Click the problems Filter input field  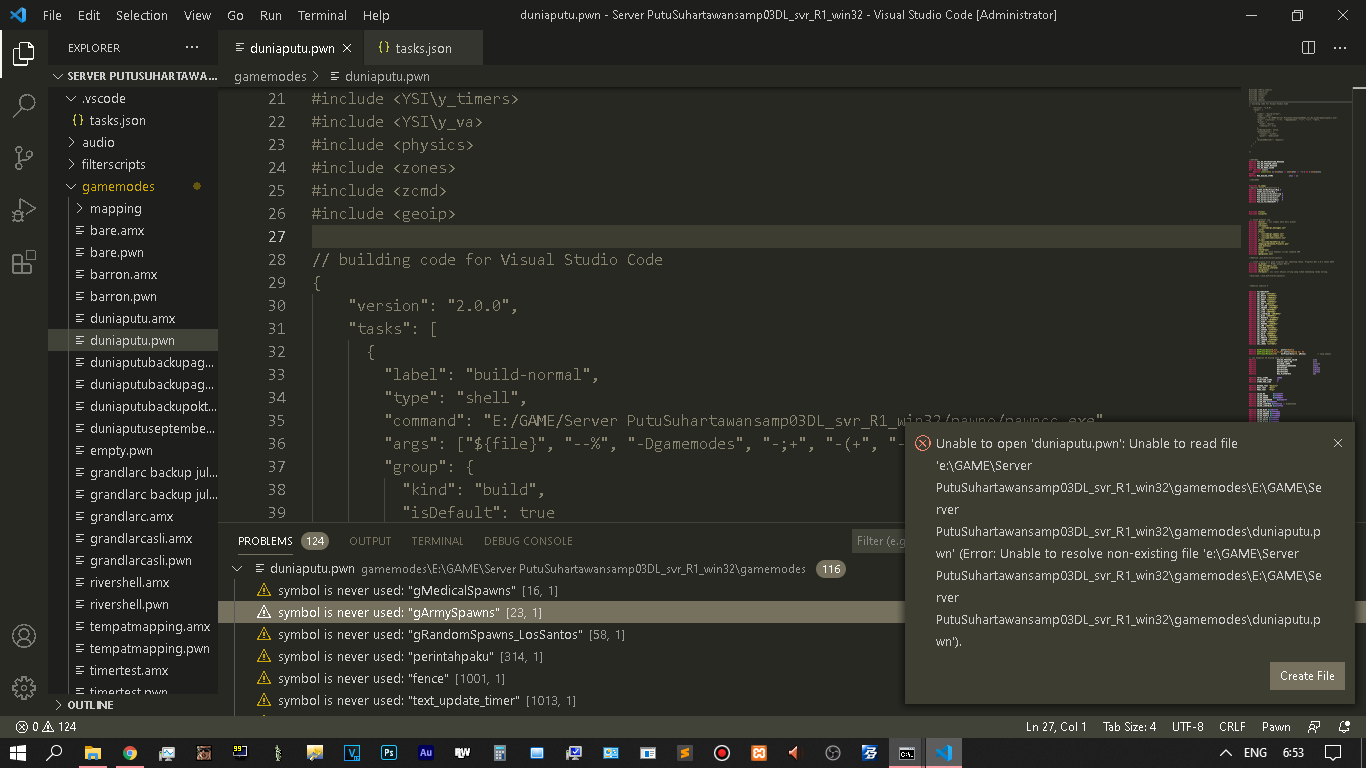click(880, 540)
